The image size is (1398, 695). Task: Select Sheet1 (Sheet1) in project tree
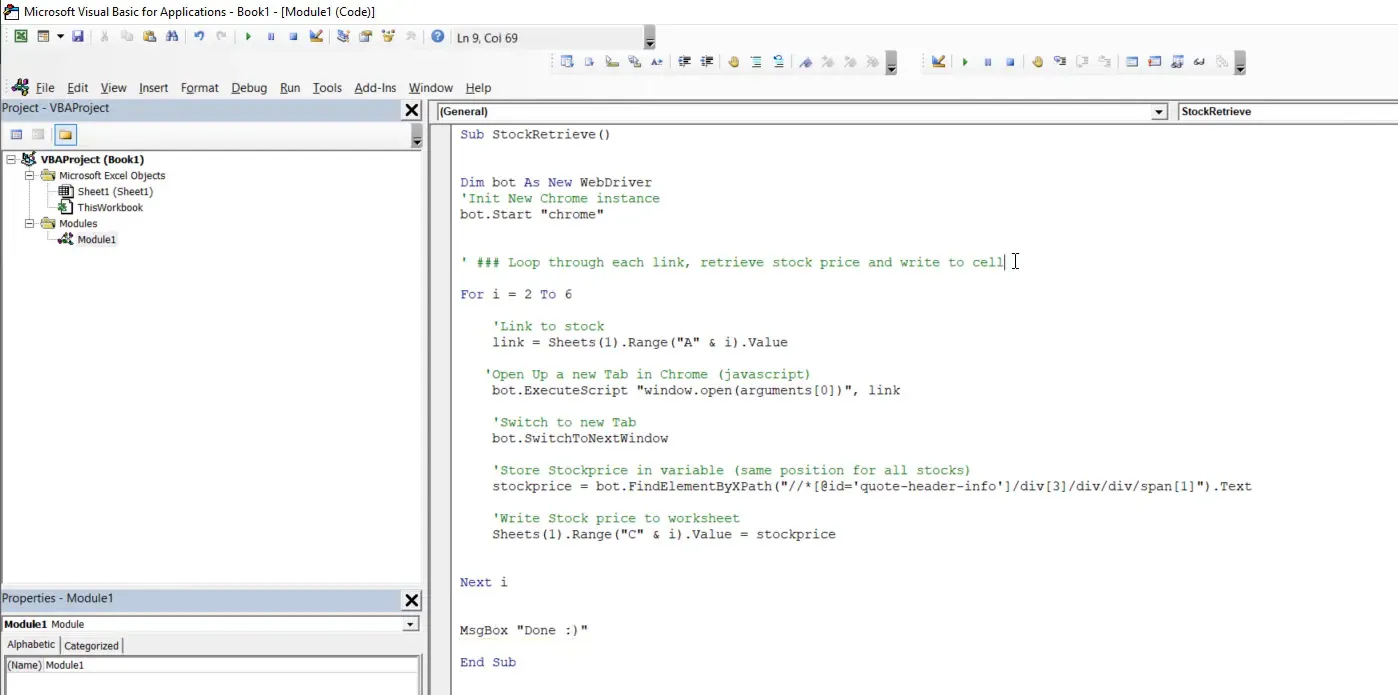click(114, 192)
